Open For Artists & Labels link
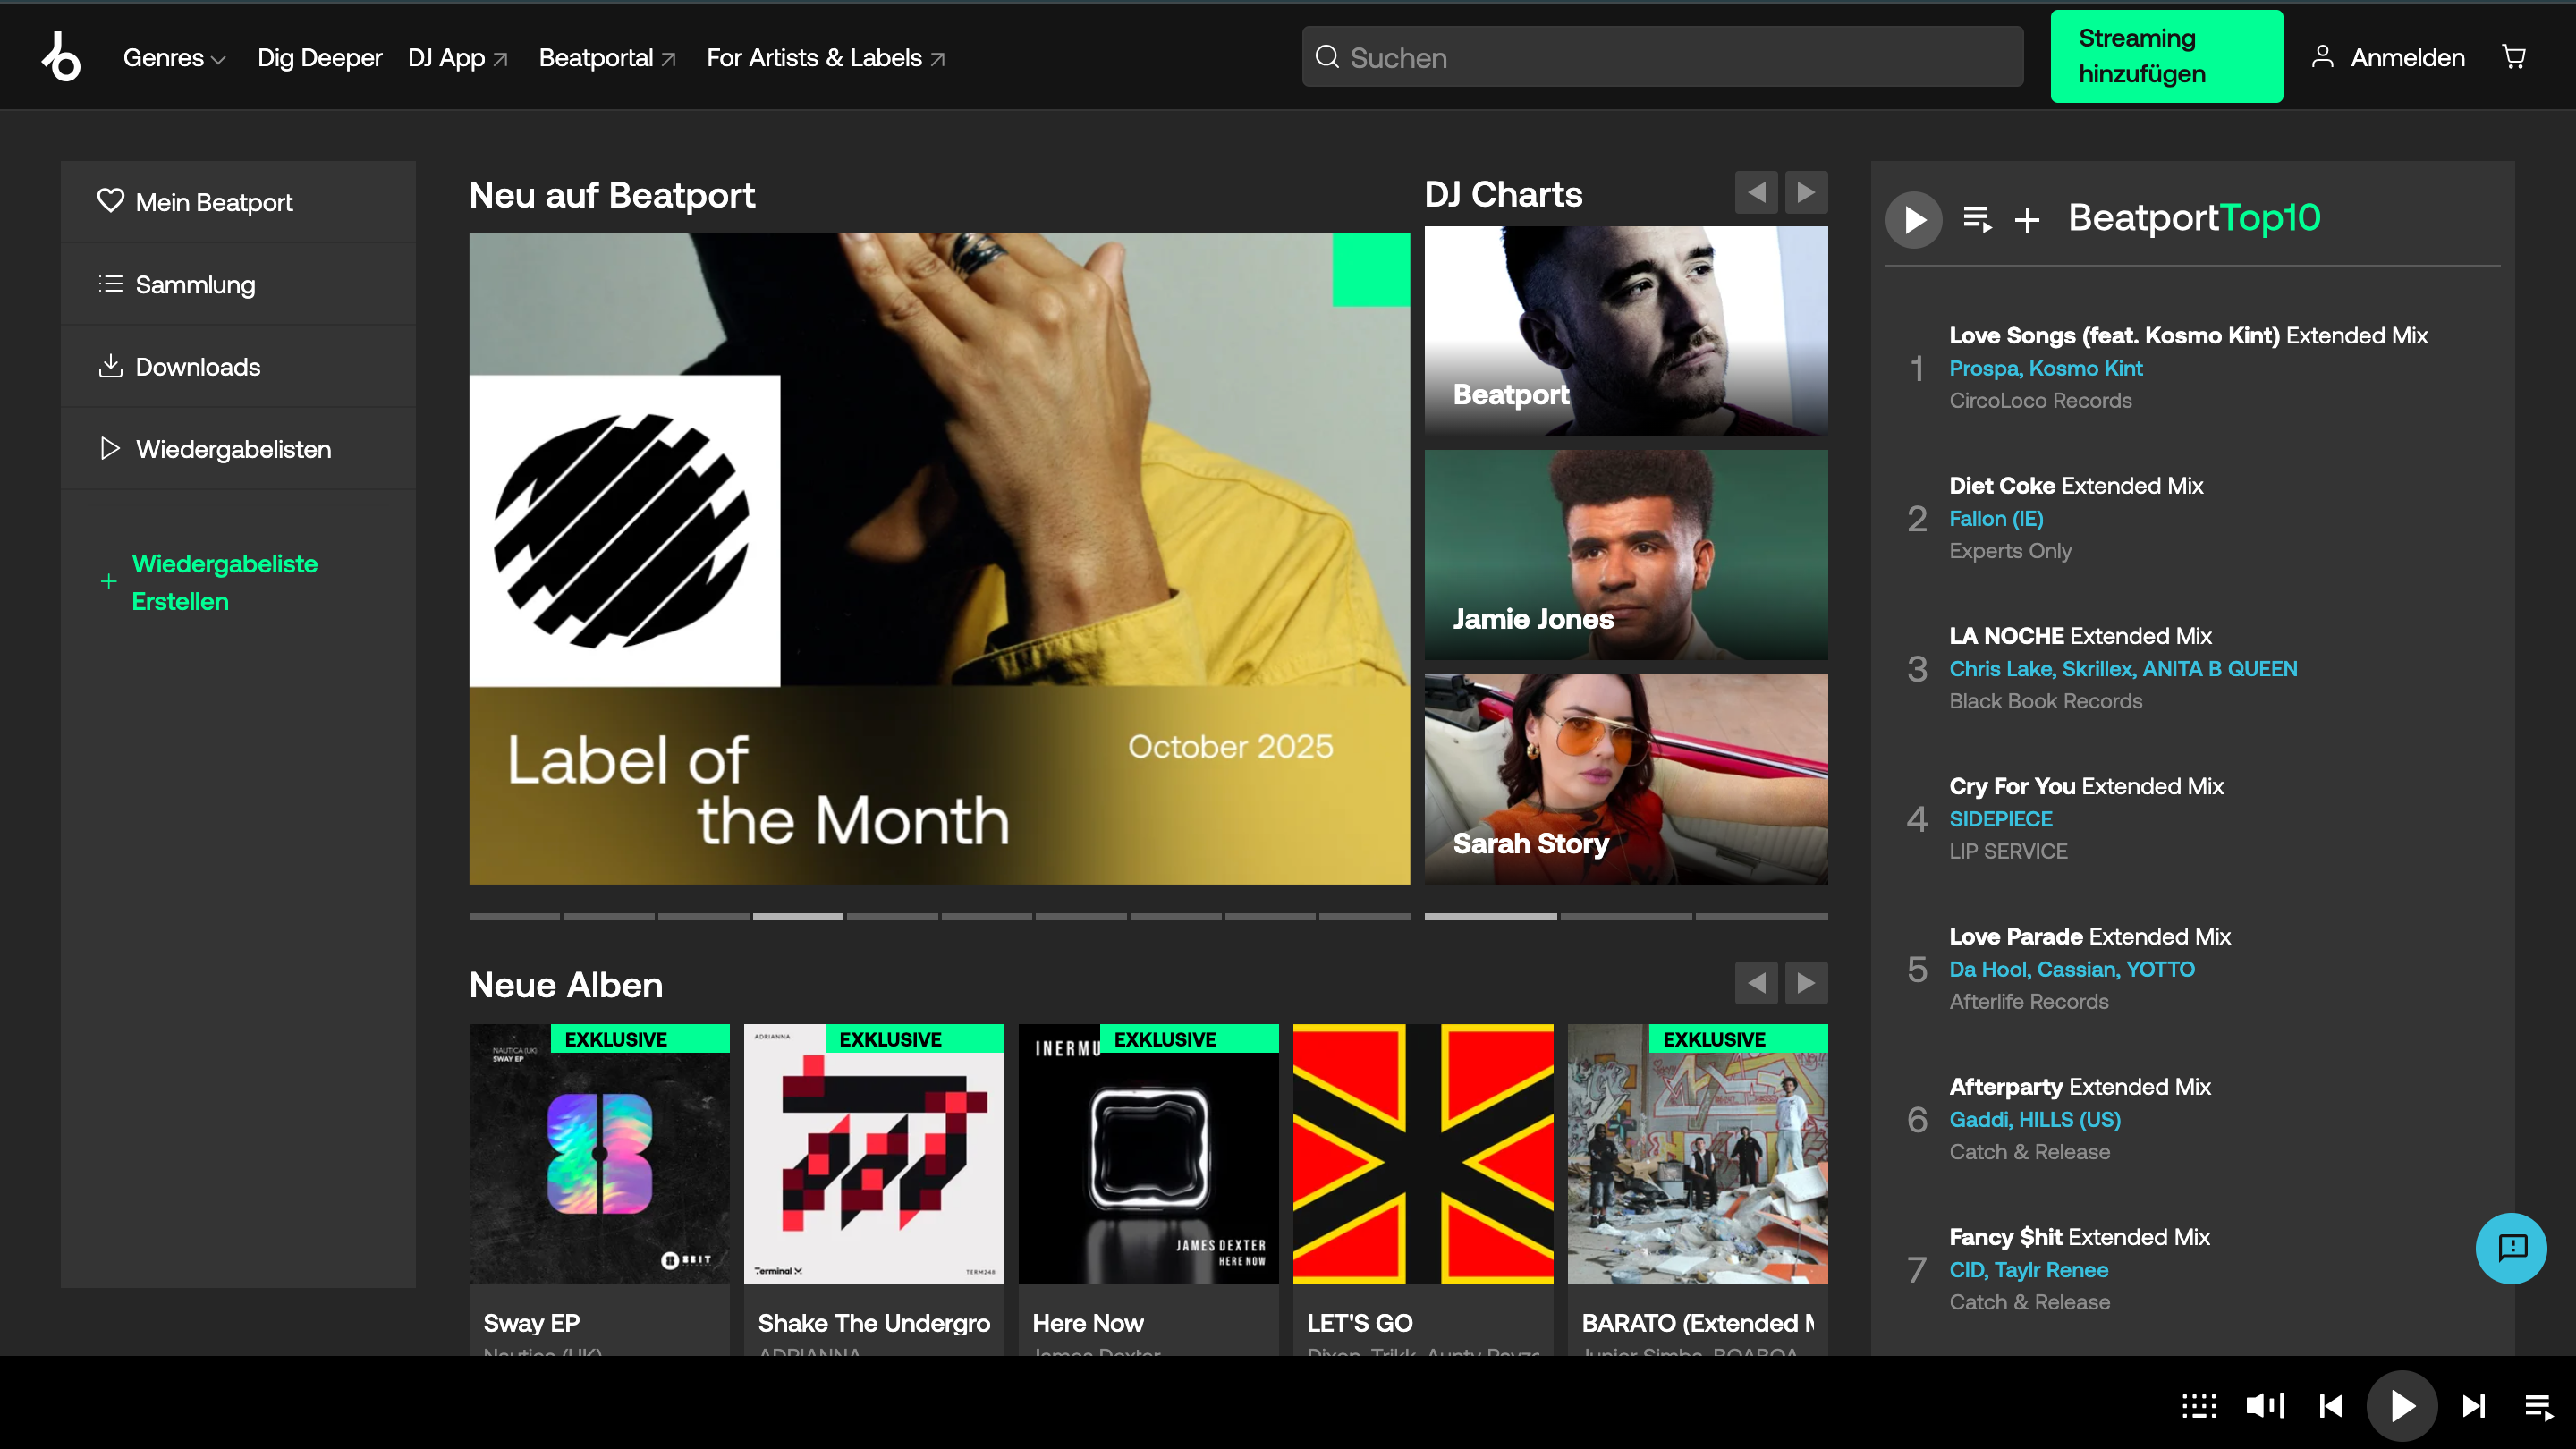 825,58
